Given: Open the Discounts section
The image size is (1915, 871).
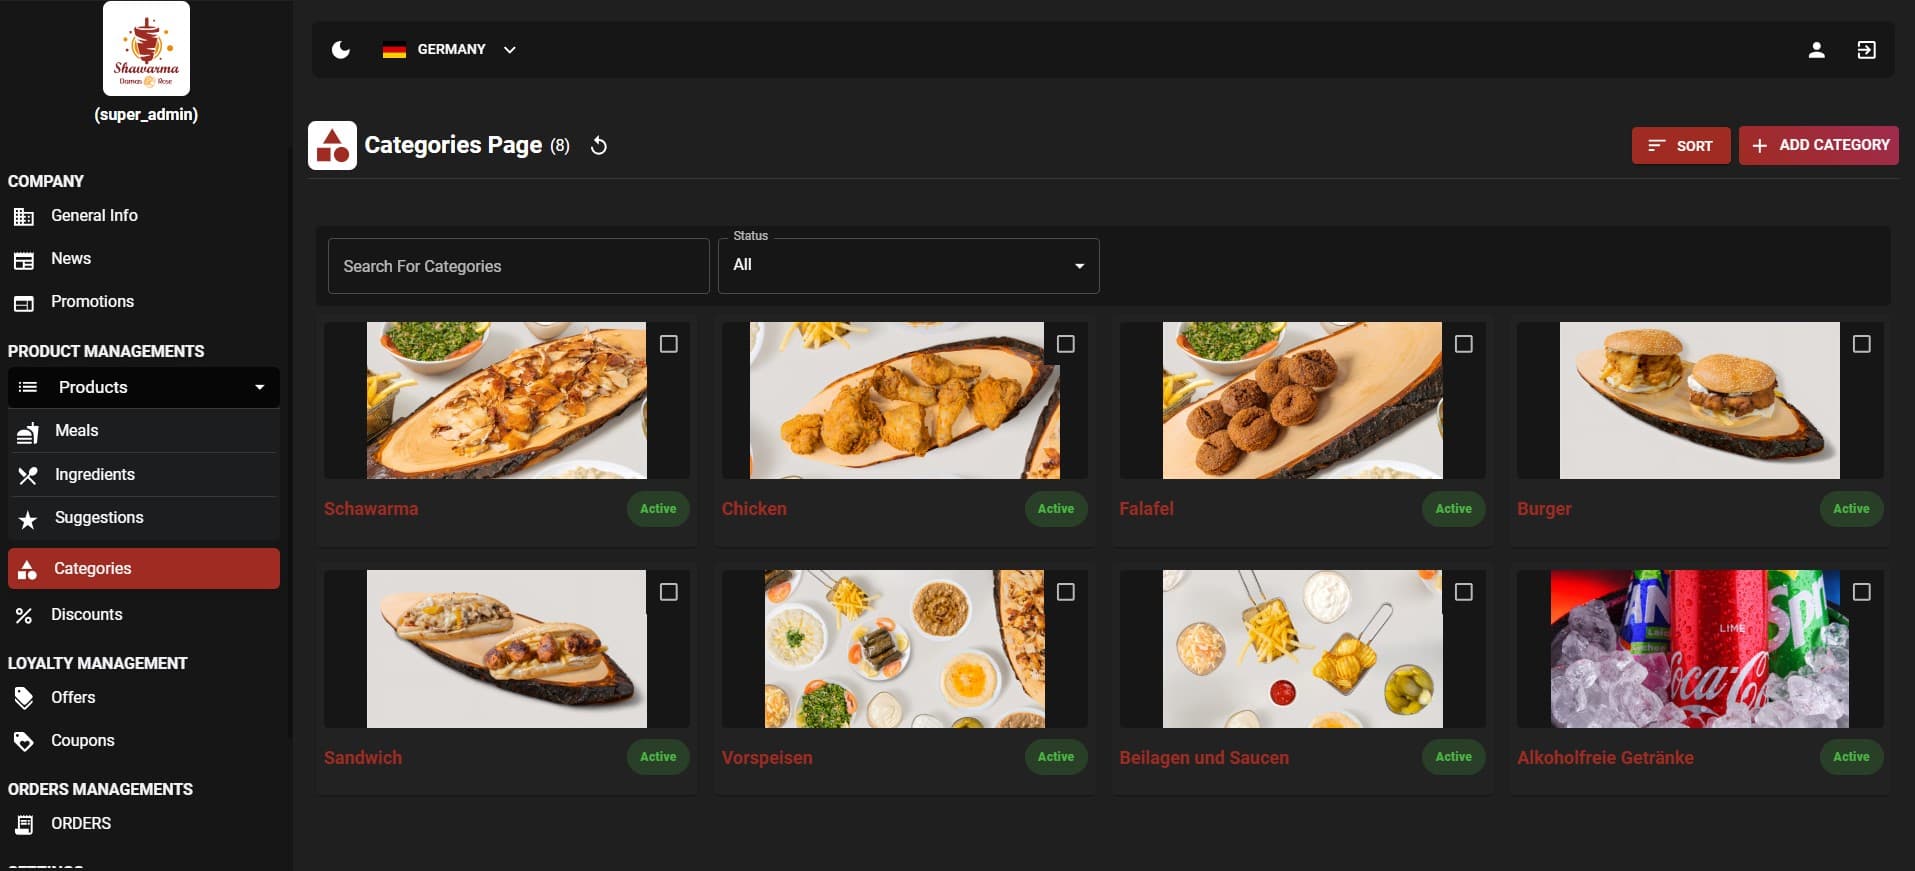Looking at the screenshot, I should [x=86, y=615].
